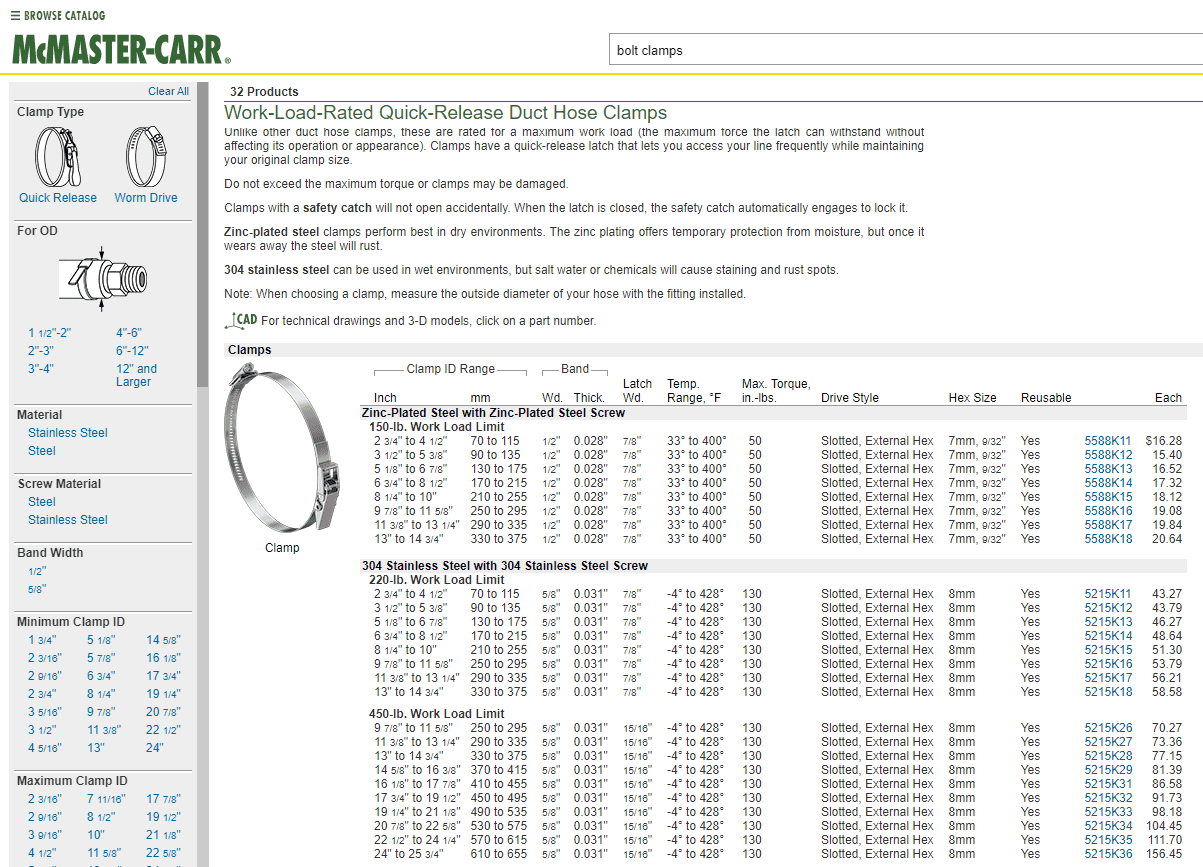Click the 150-lb. Work Load Limit heading
Screen dimensions: 1203x867
pyautogui.click(x=437, y=427)
